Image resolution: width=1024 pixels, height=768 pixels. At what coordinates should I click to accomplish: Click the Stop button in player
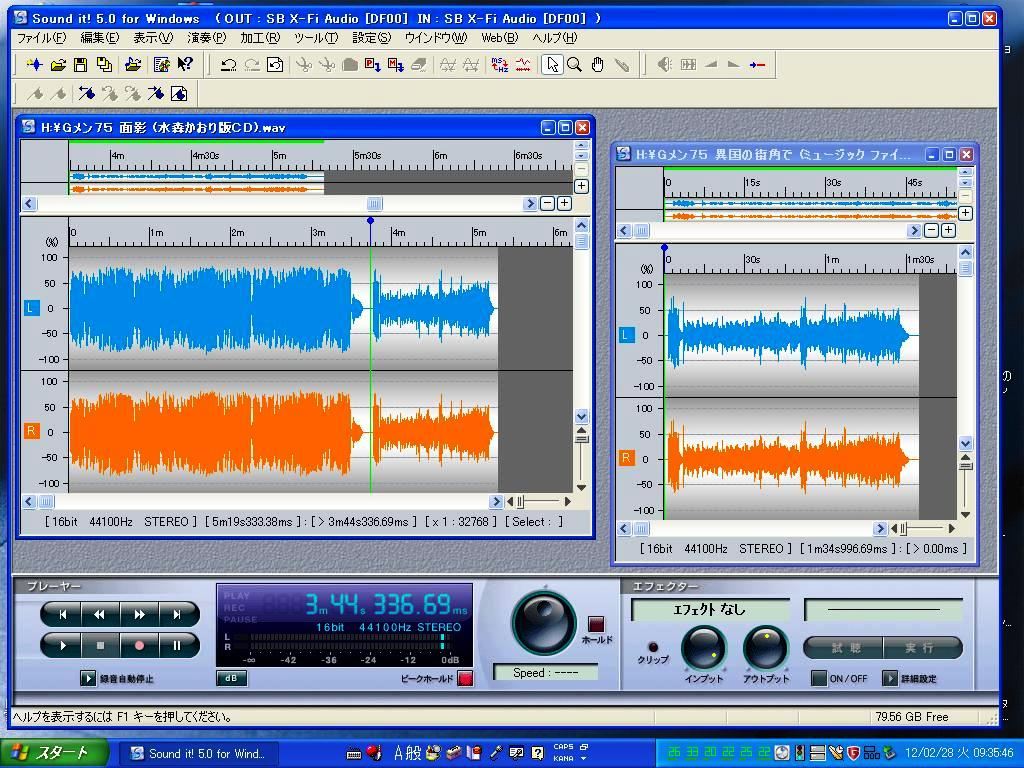[101, 645]
